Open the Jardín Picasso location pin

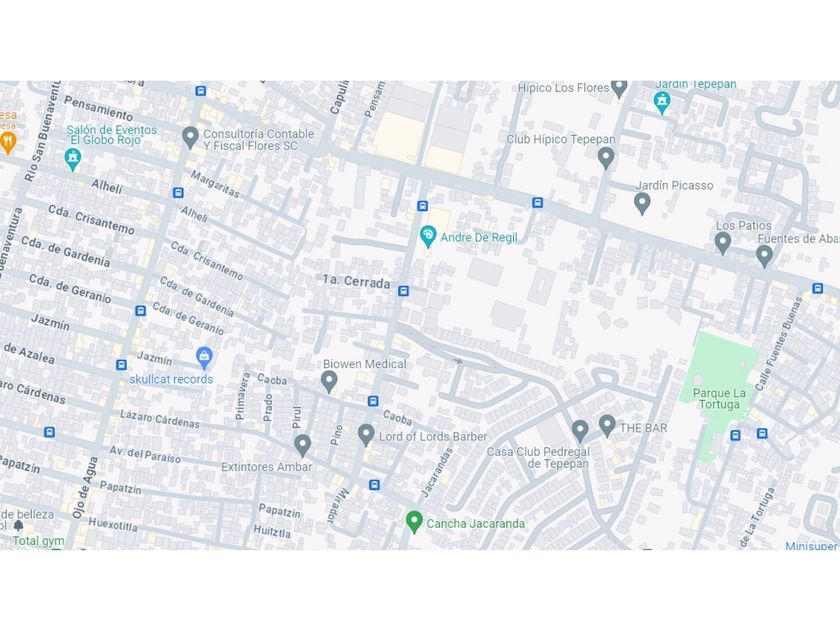click(x=642, y=204)
